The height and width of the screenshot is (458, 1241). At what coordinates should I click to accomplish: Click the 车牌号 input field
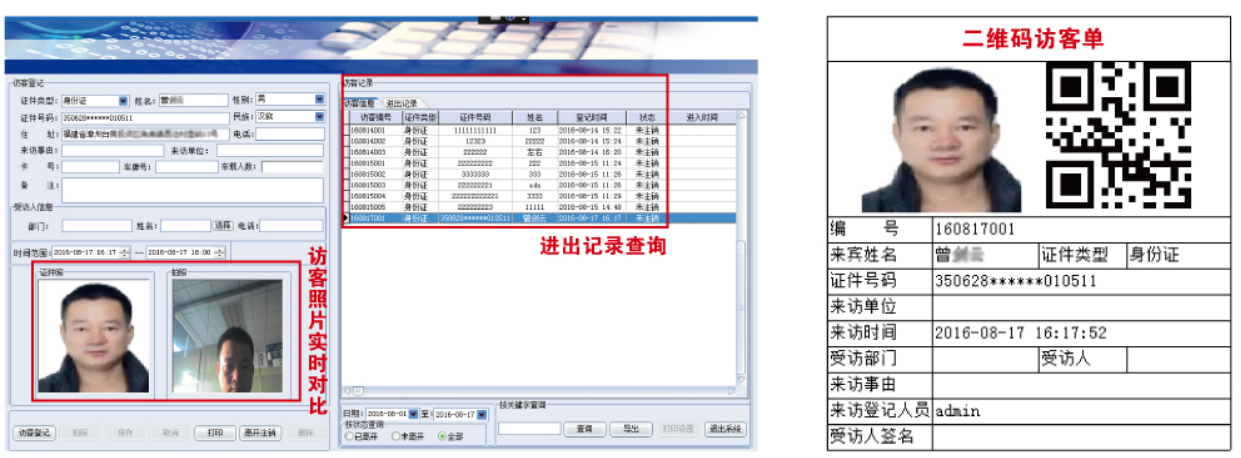[186, 167]
